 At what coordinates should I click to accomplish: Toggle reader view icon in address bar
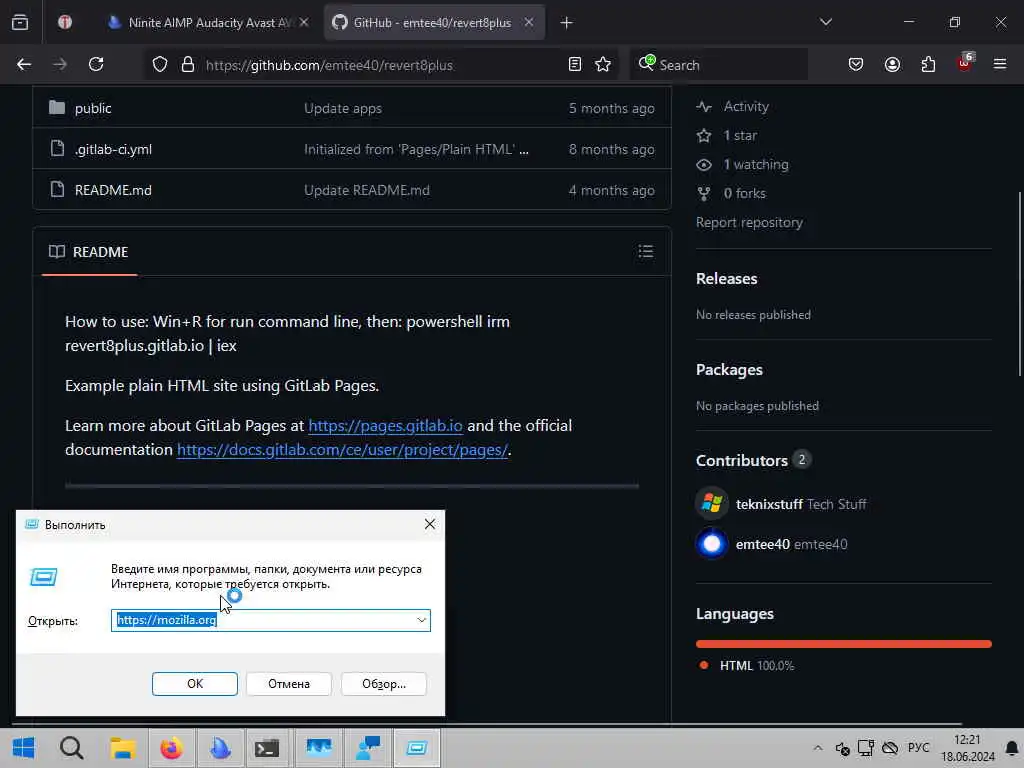575,64
